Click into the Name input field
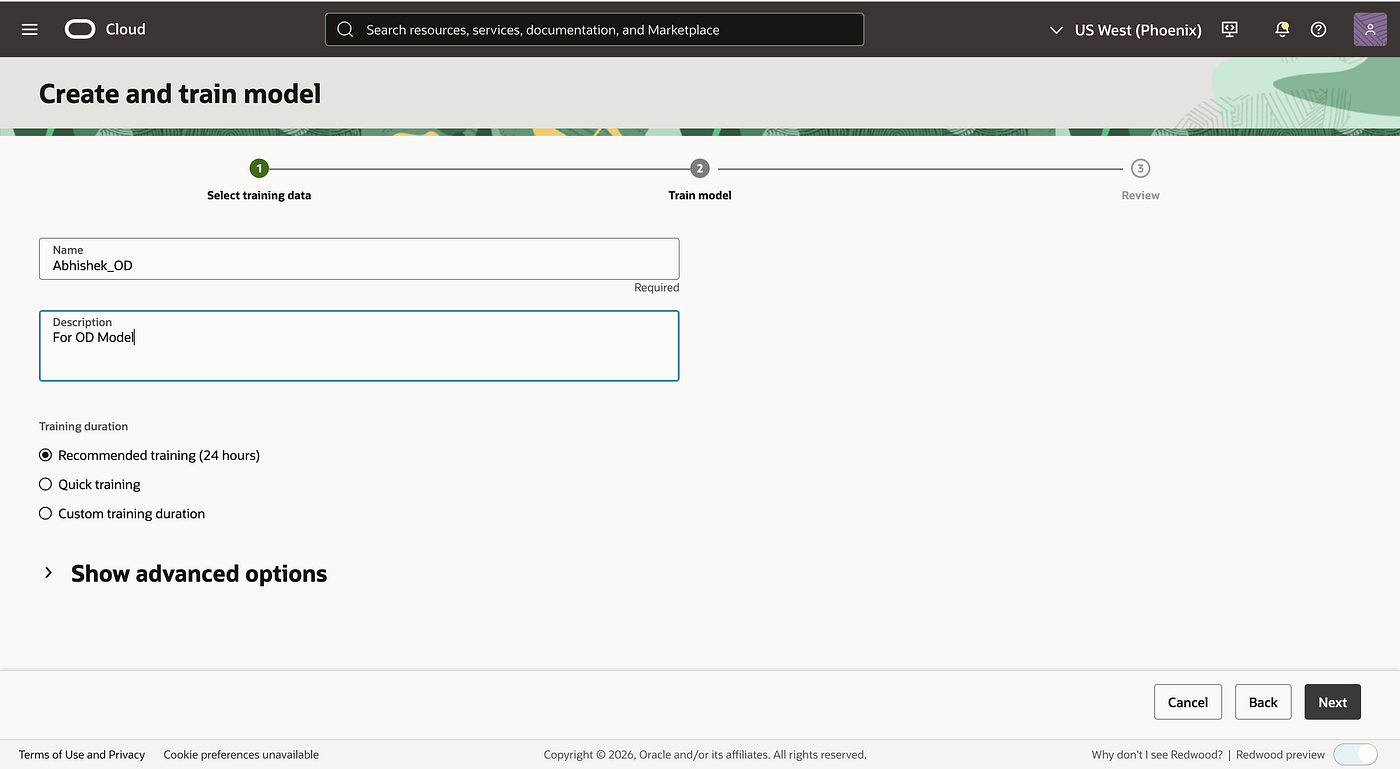1400x769 pixels. pyautogui.click(x=359, y=258)
